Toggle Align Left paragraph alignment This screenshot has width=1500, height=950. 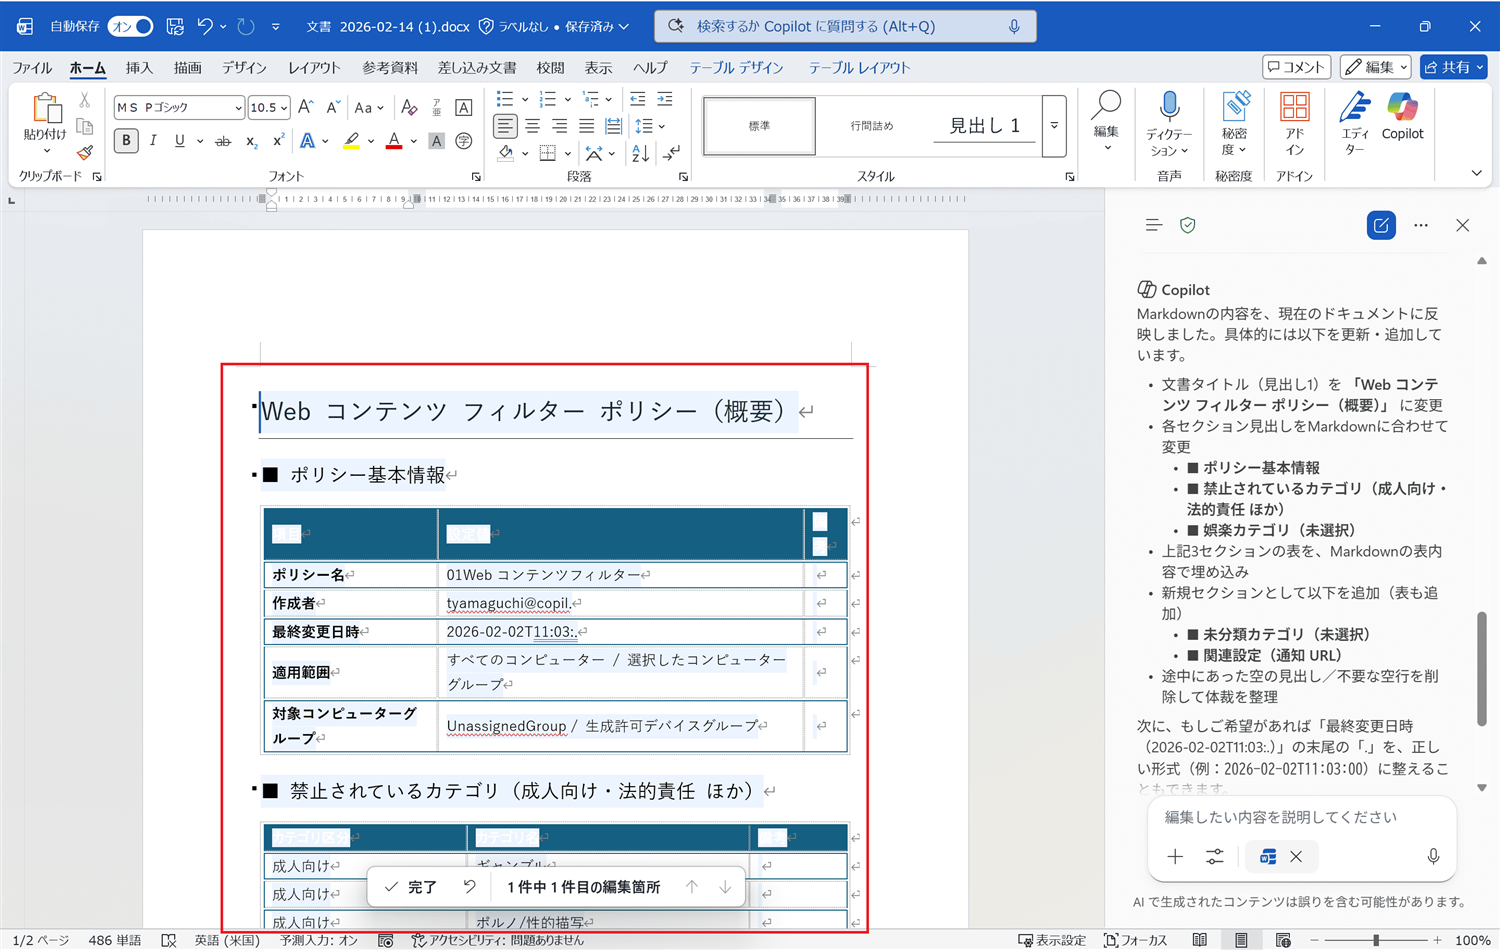pos(505,126)
